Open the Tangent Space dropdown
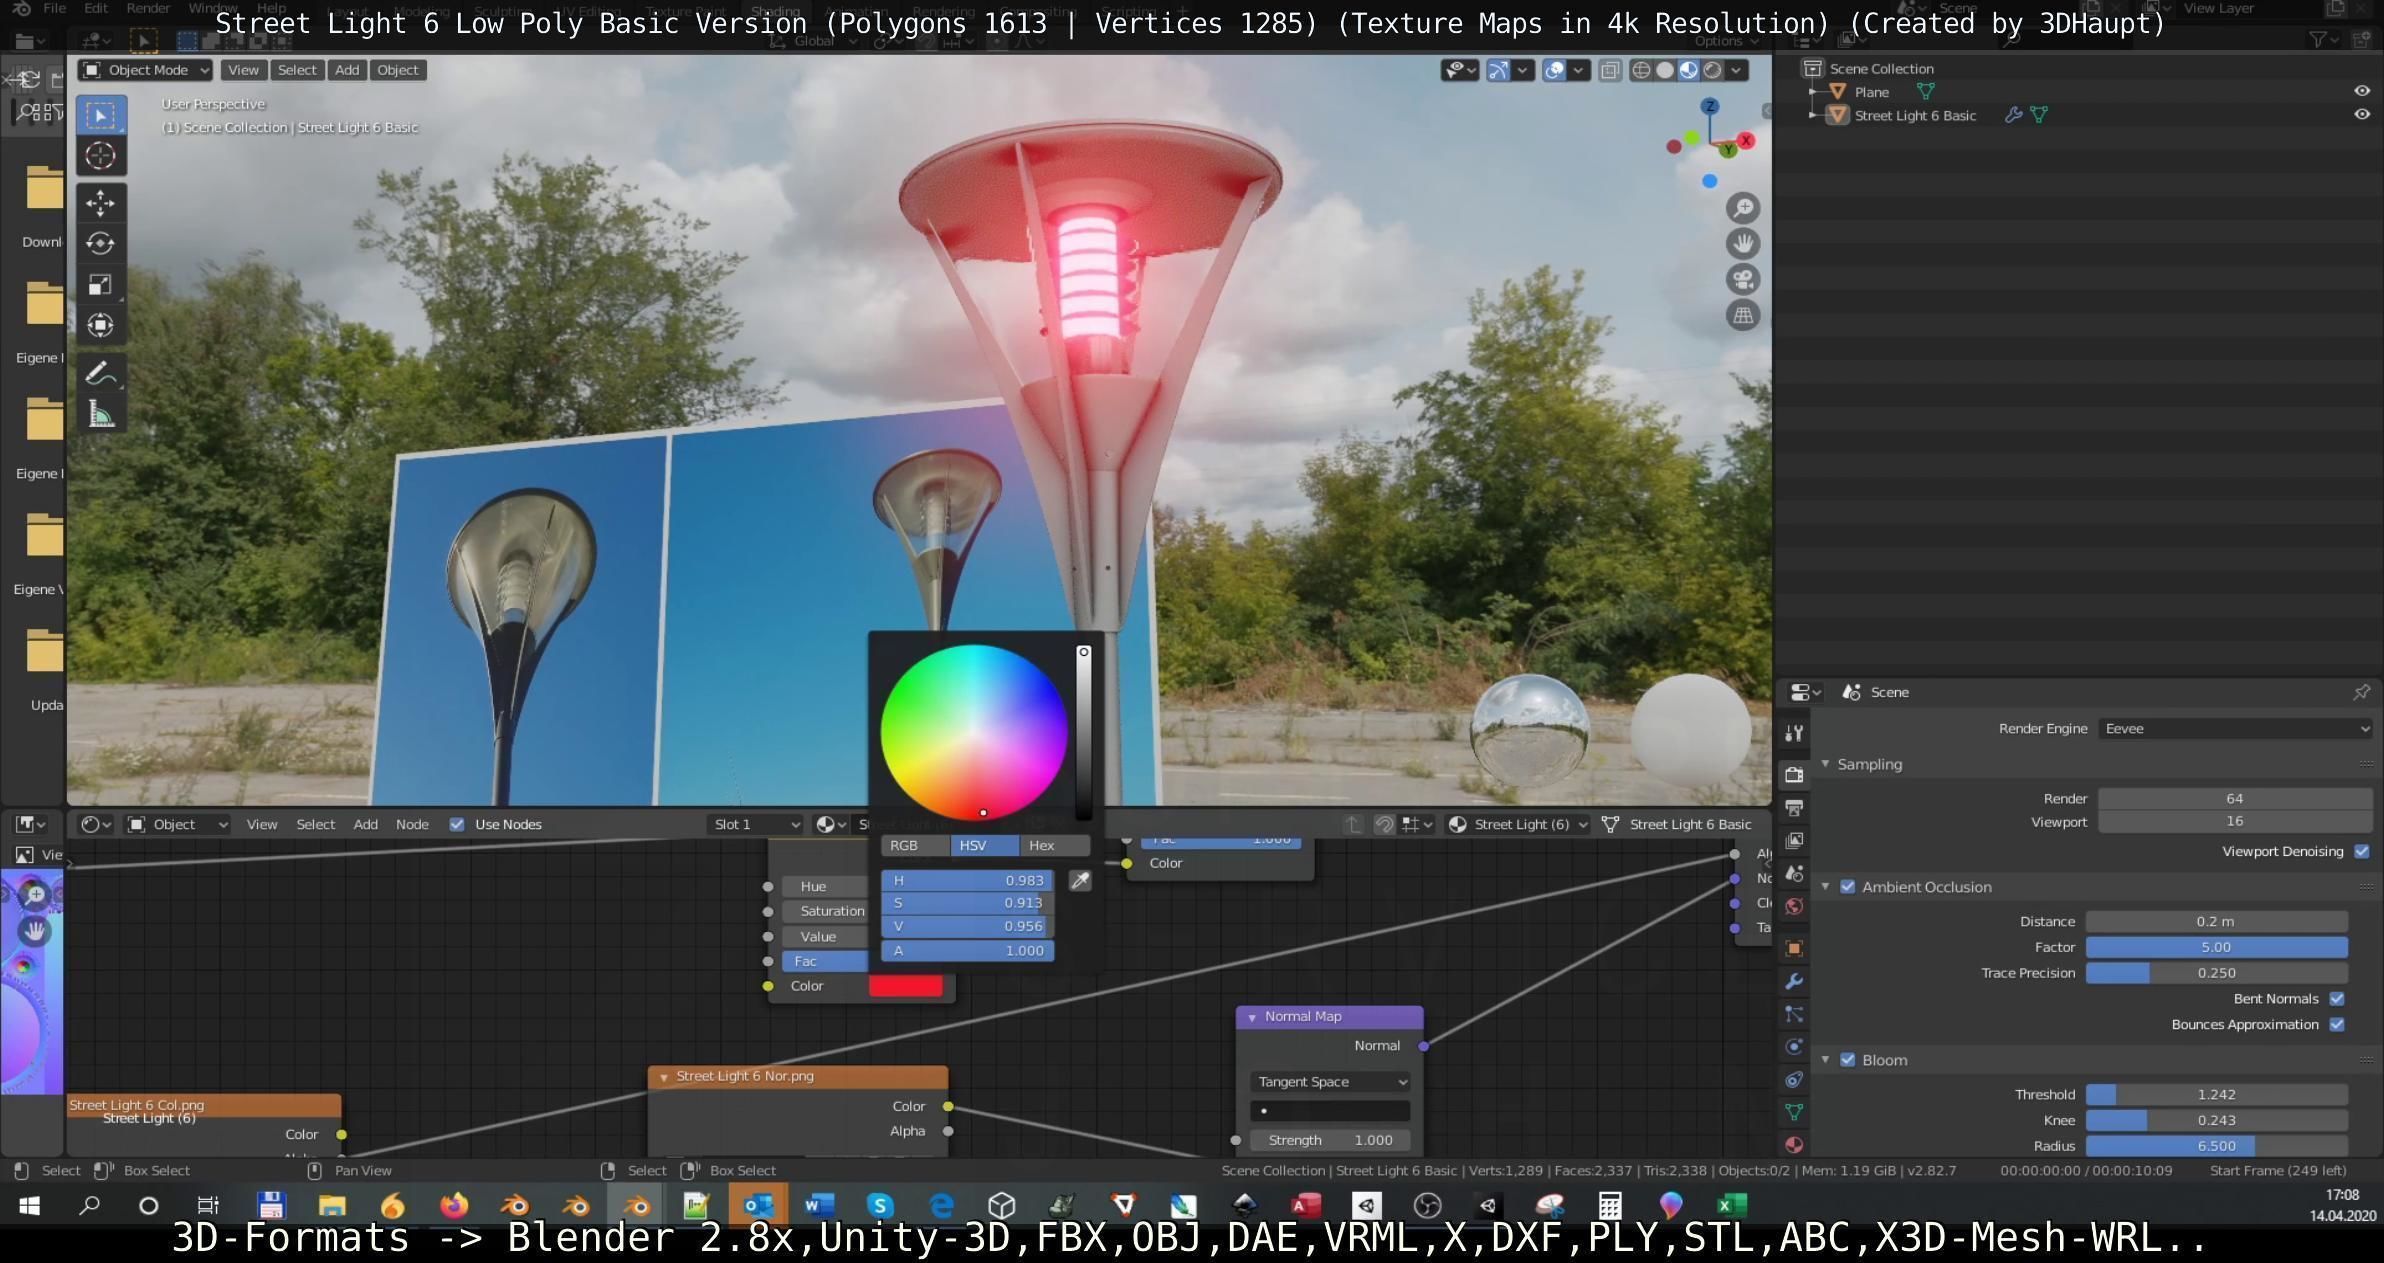This screenshot has width=2384, height=1263. click(1330, 1082)
